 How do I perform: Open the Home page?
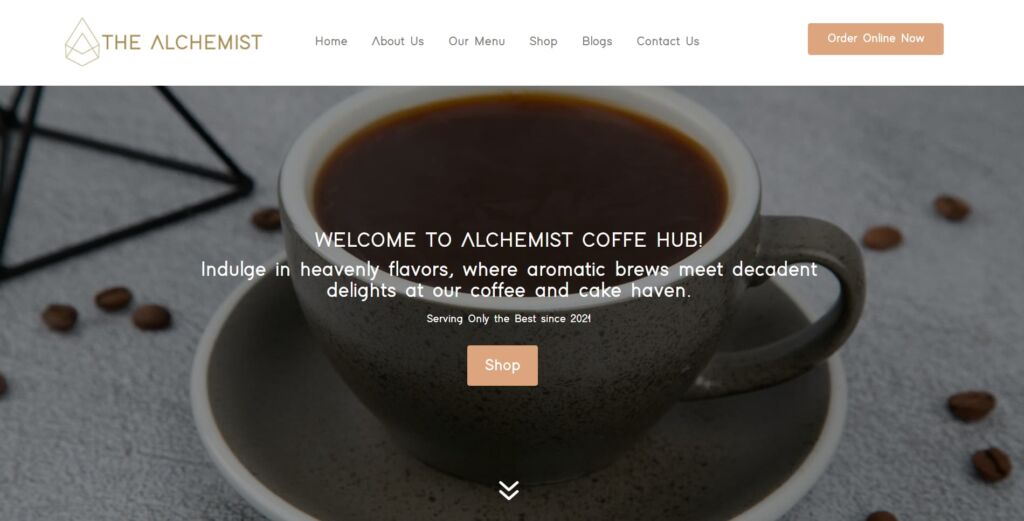click(331, 41)
